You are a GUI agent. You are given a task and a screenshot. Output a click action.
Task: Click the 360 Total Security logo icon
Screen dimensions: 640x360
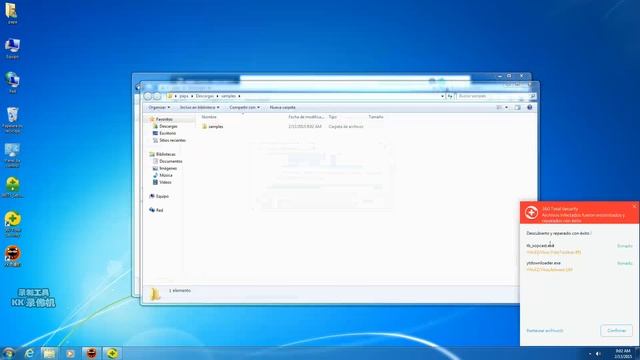coord(531,212)
